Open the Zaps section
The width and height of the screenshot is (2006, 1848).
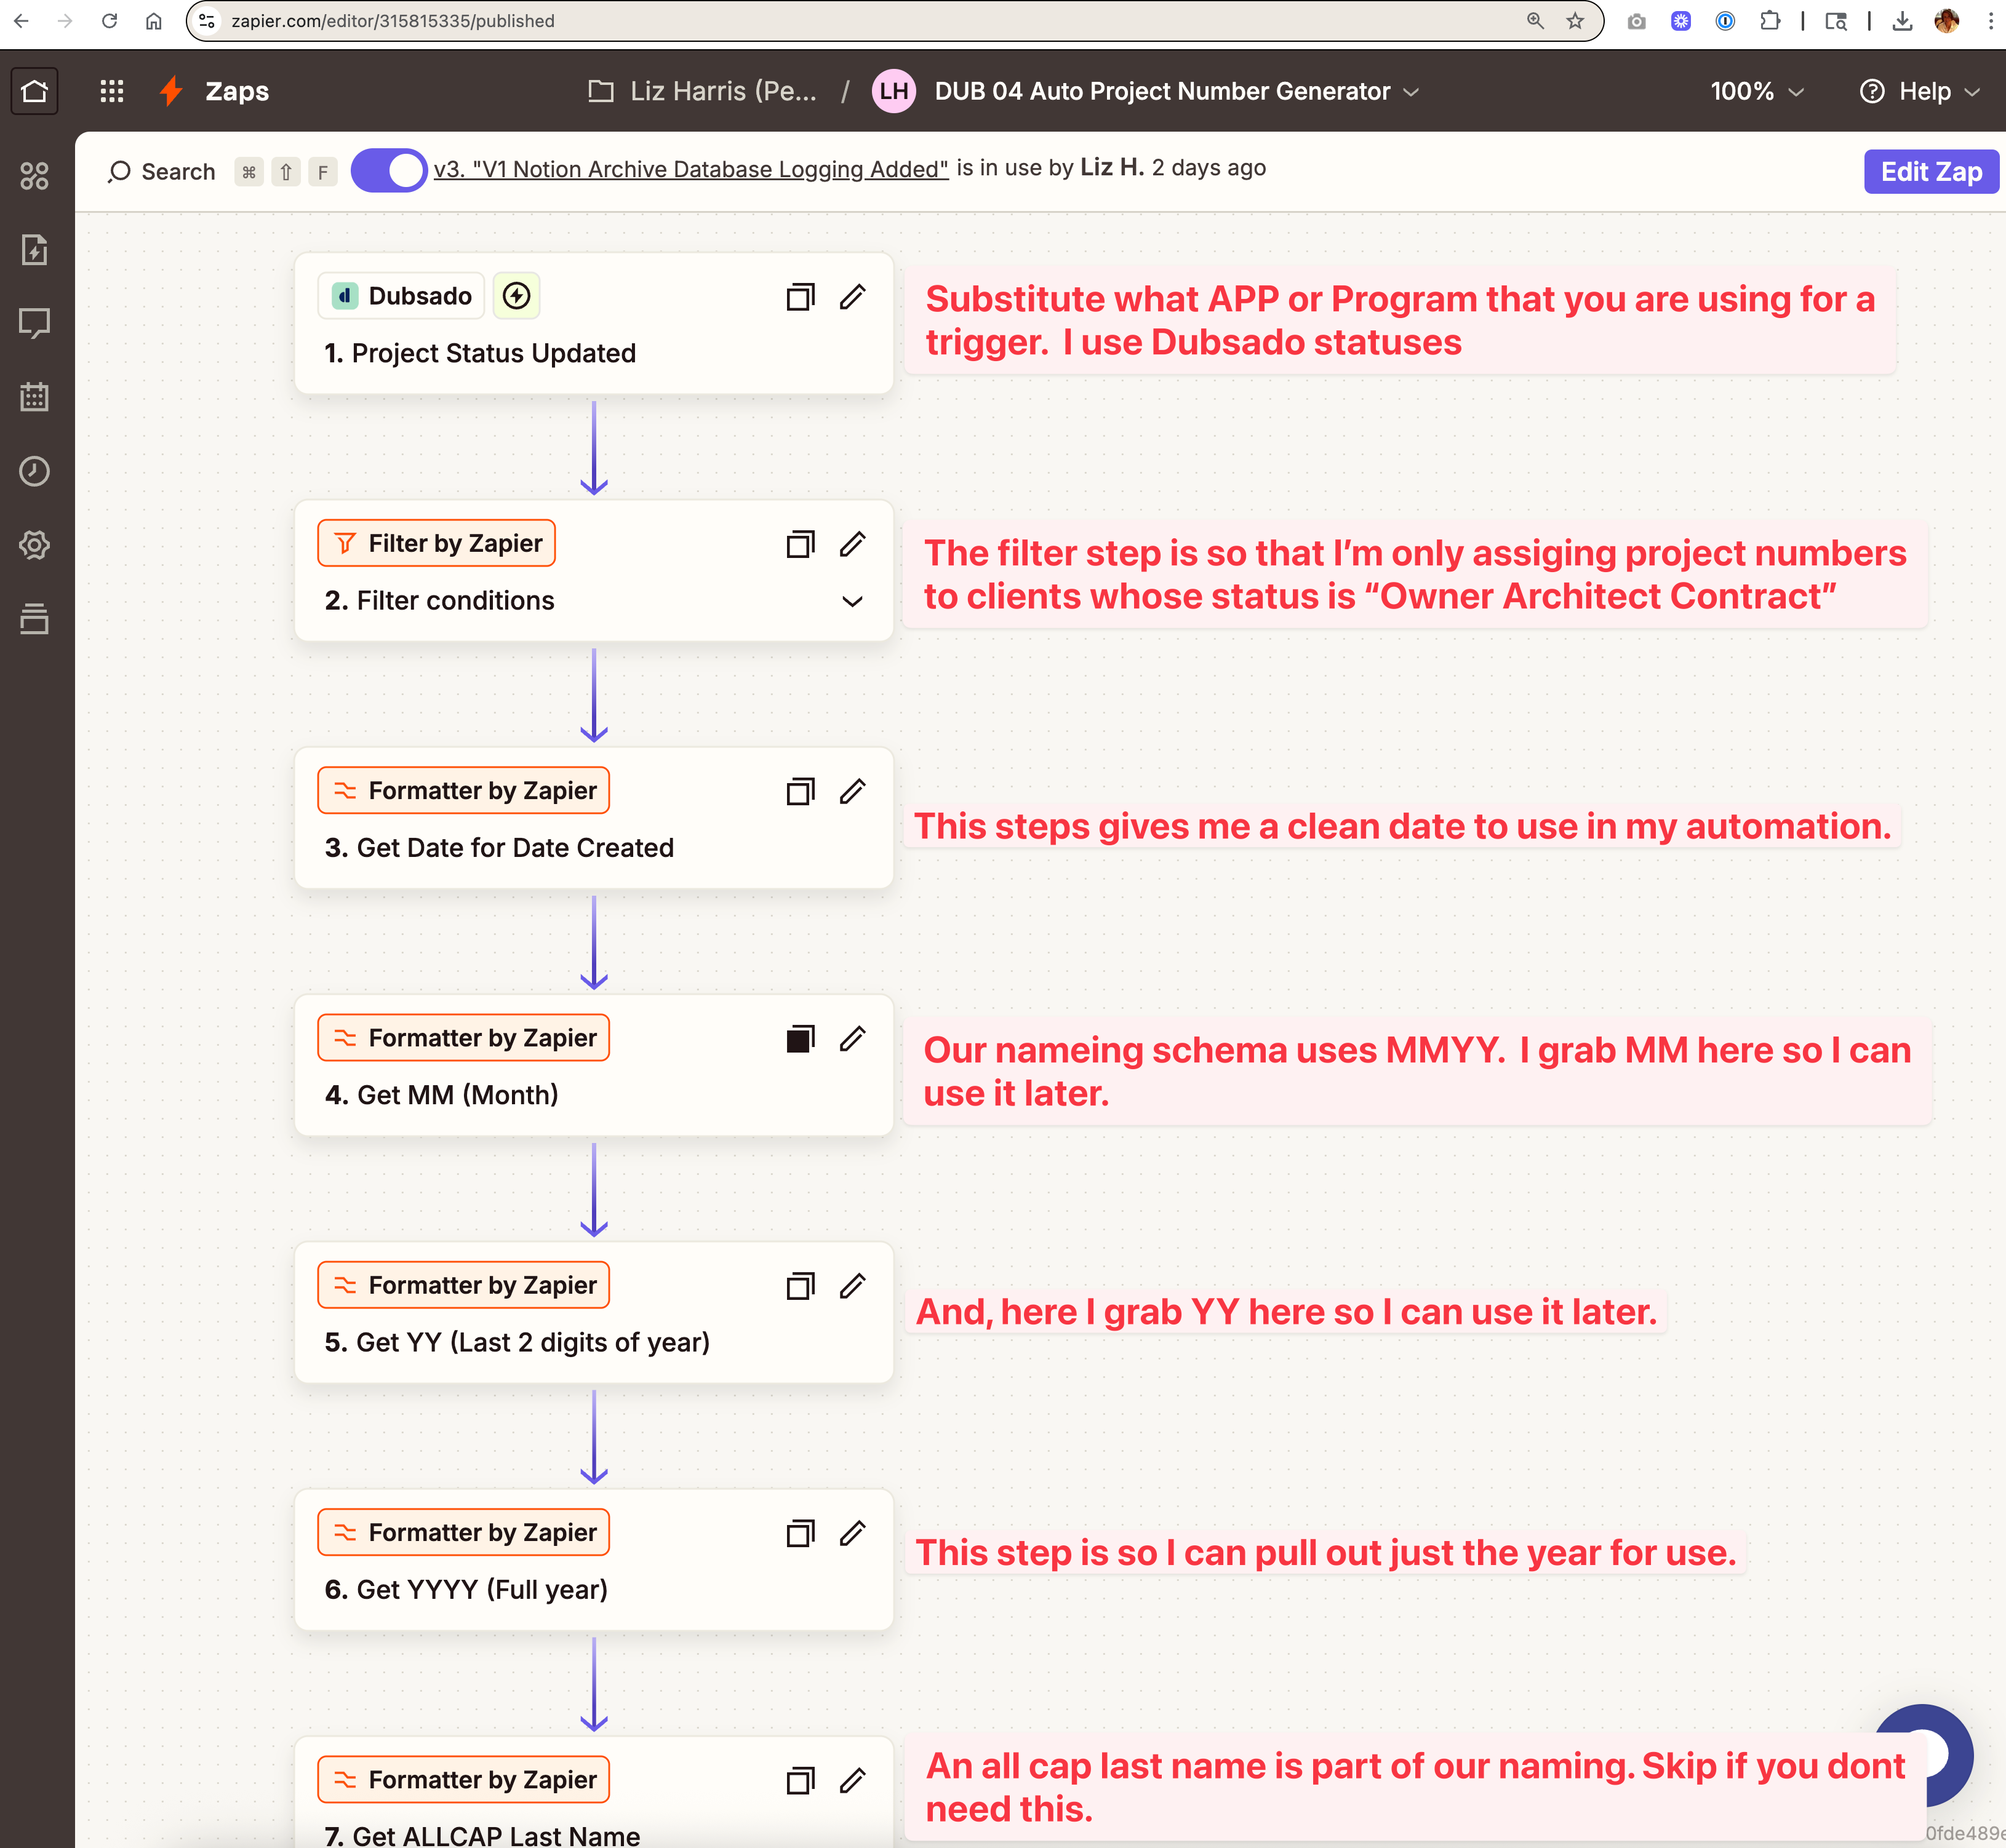[x=237, y=91]
